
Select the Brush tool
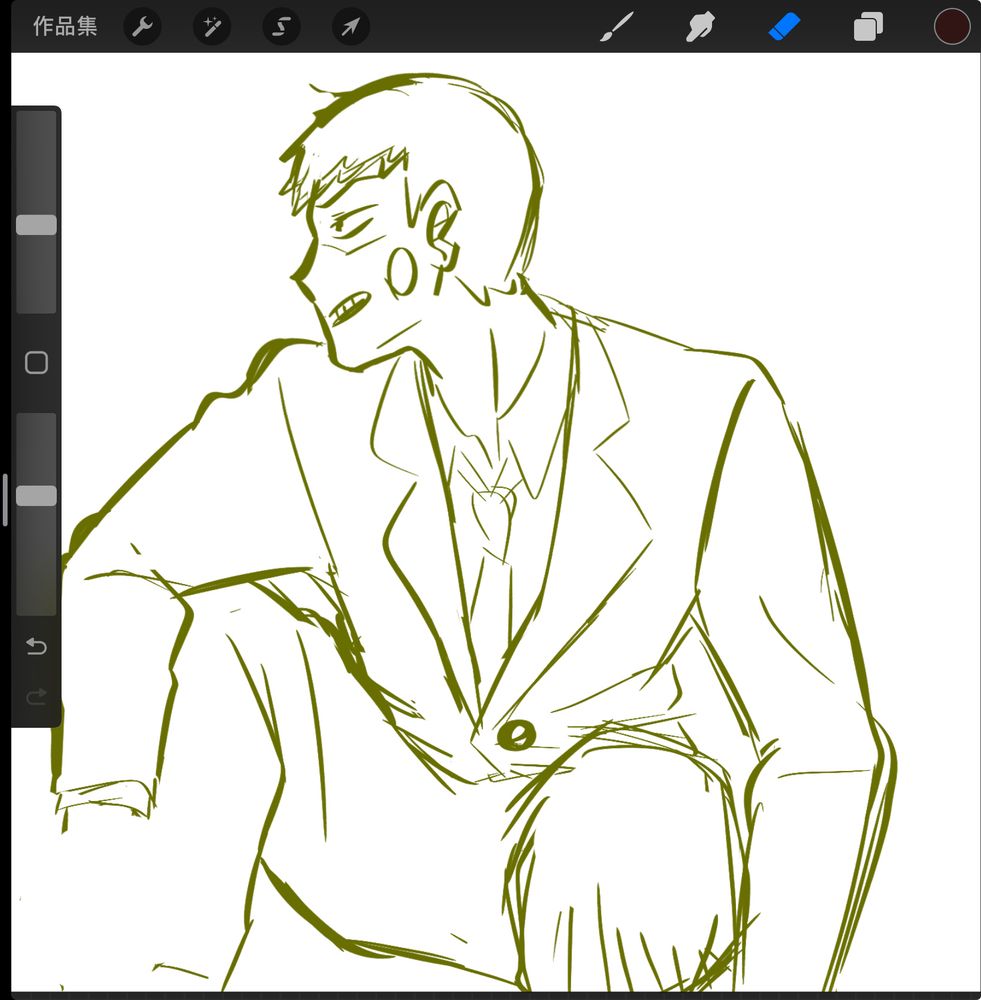[x=617, y=27]
